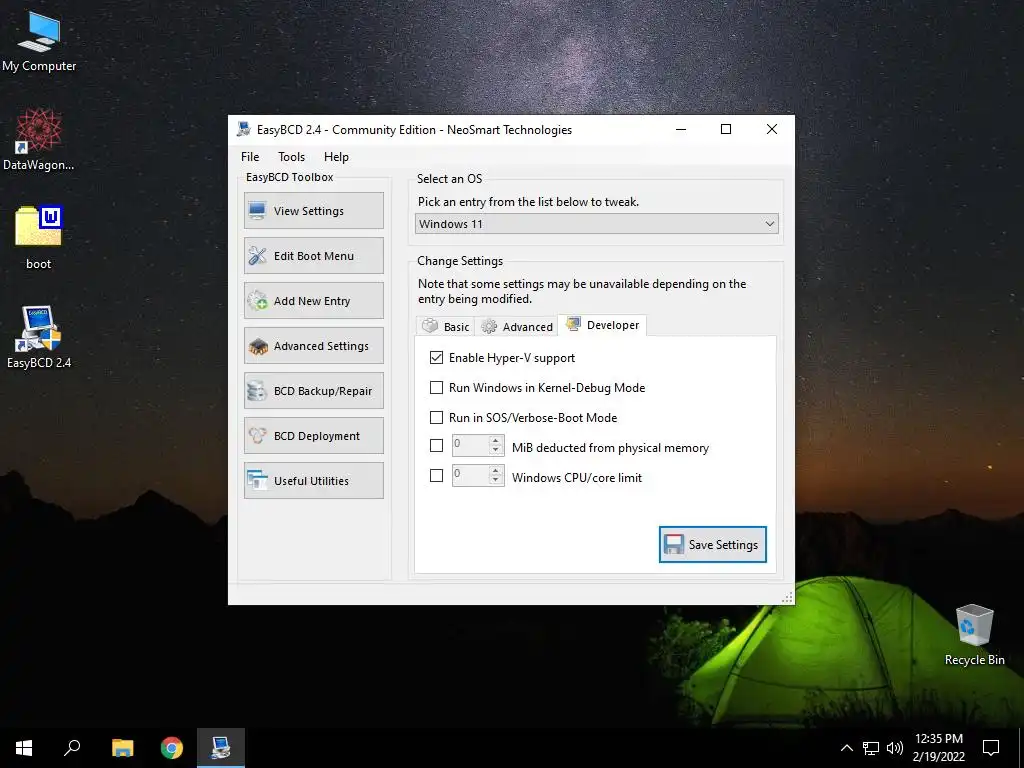Screen dimensions: 1024x768
Task: Open View Settings in the EasyBCD toolbox
Action: coord(313,210)
